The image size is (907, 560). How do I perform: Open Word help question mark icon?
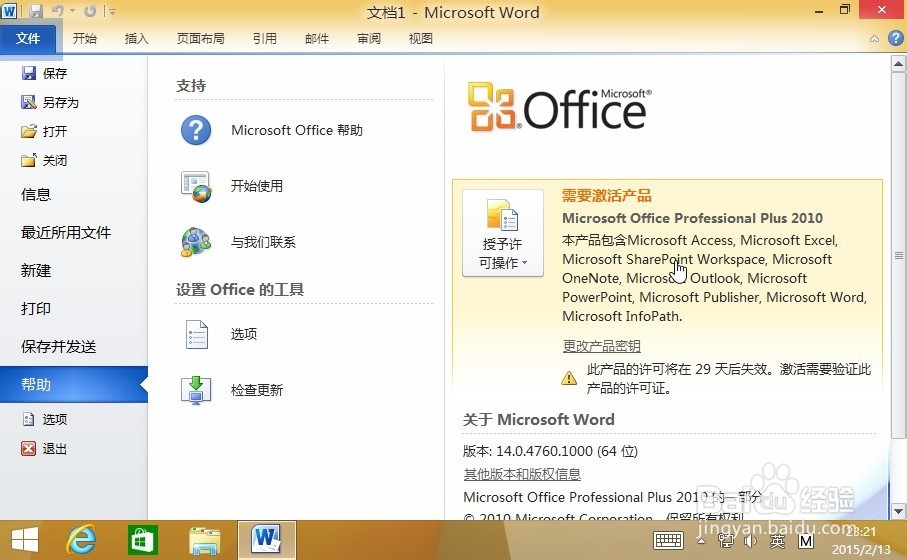pos(895,38)
